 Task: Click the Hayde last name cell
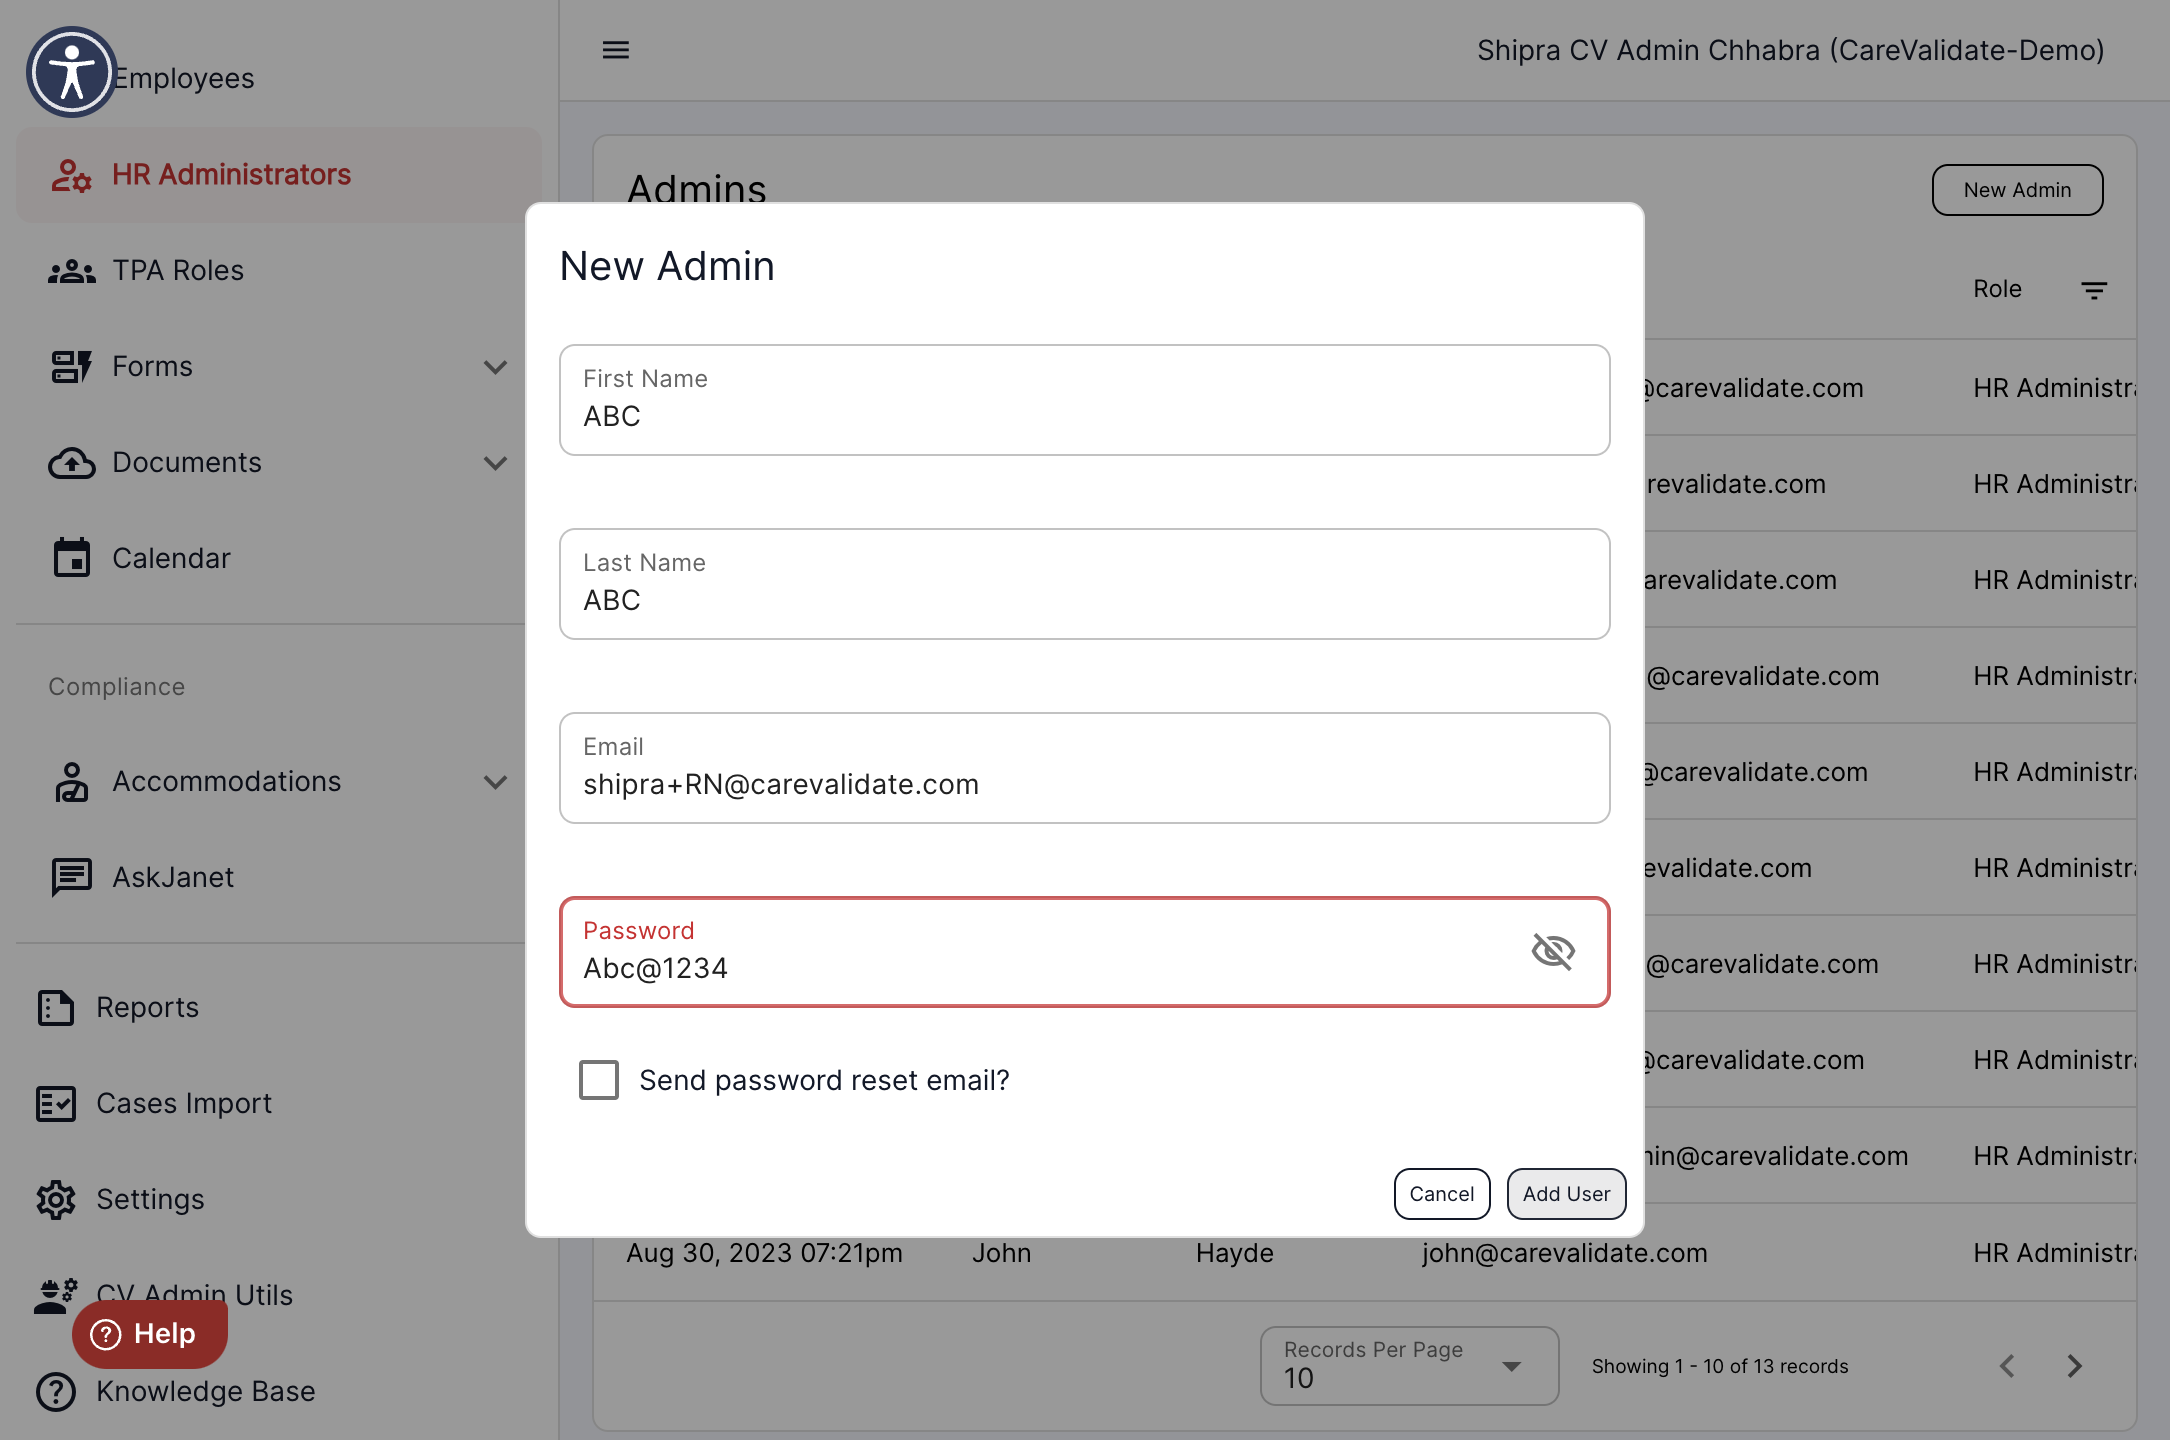pyautogui.click(x=1234, y=1253)
